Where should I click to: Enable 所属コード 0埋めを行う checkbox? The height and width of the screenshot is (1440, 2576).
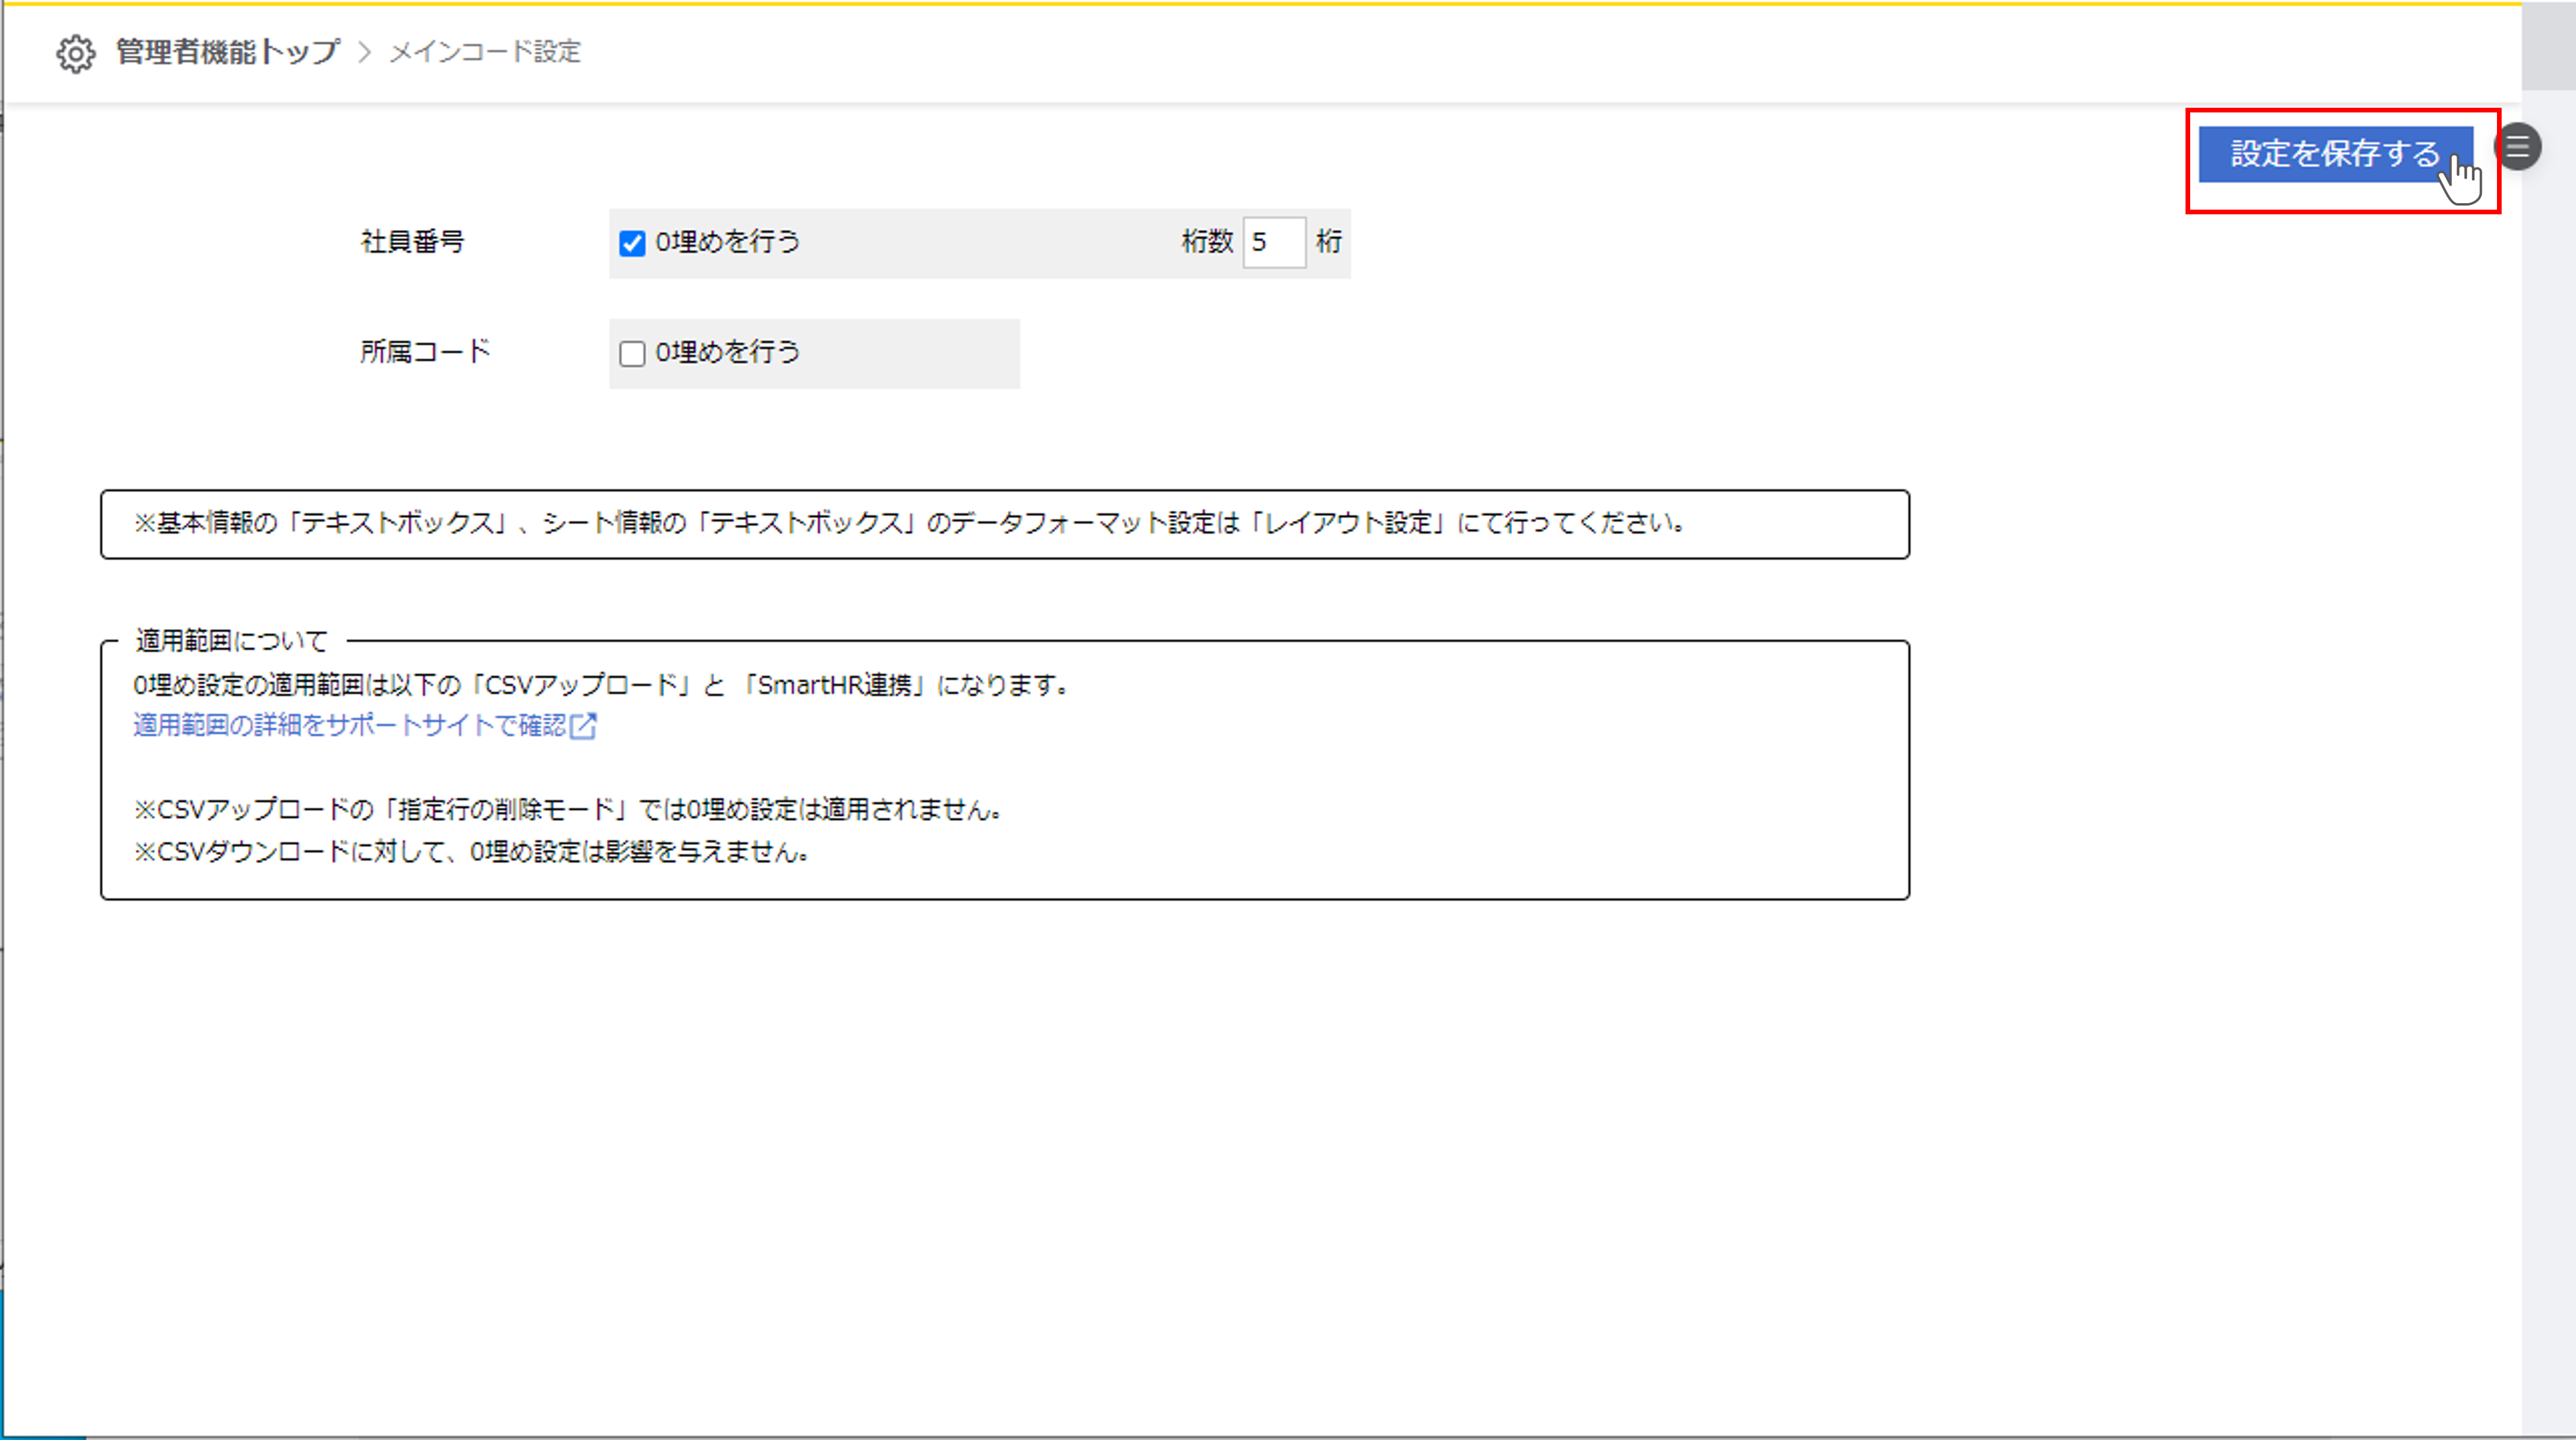[x=632, y=354]
